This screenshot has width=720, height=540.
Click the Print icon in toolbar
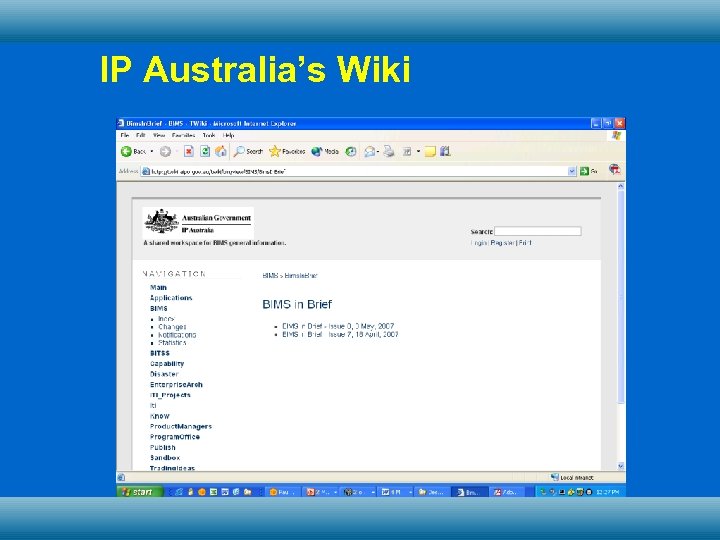pyautogui.click(x=389, y=152)
